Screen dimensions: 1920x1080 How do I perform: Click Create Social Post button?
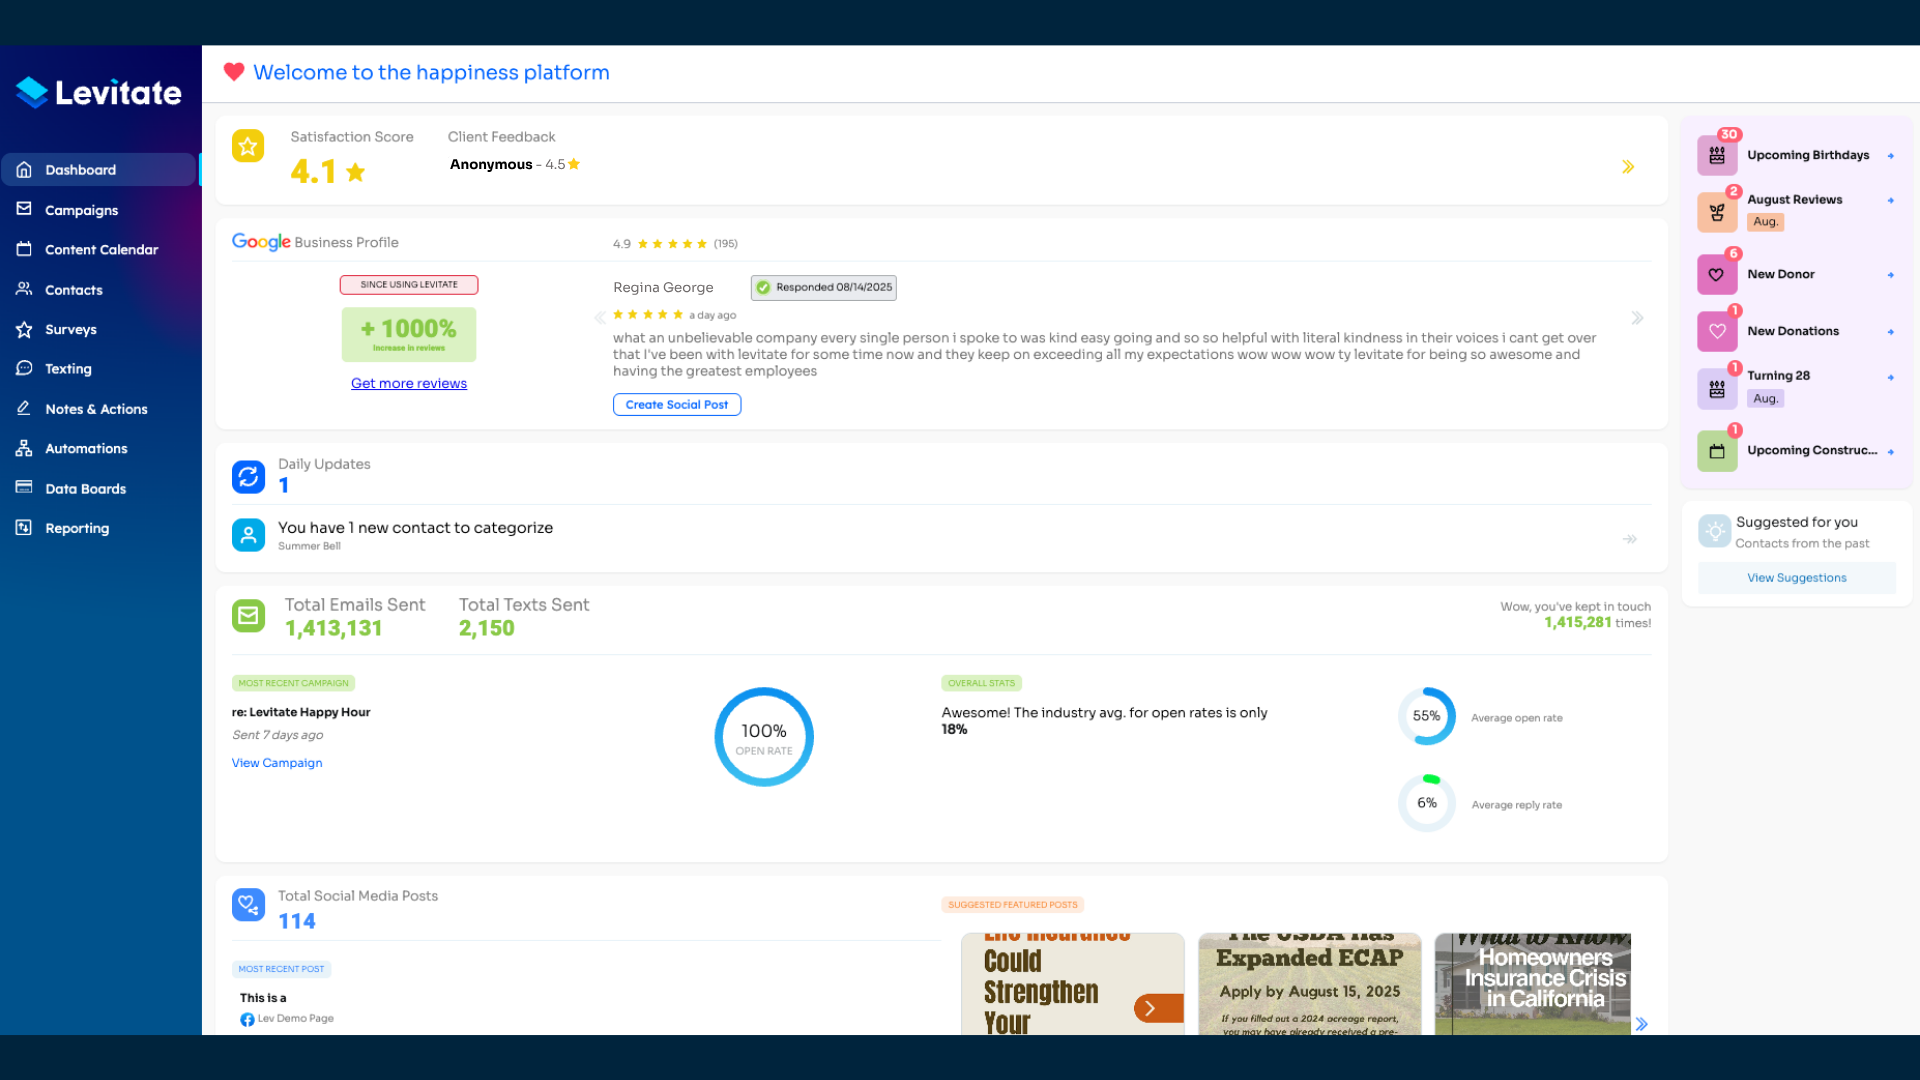[677, 405]
